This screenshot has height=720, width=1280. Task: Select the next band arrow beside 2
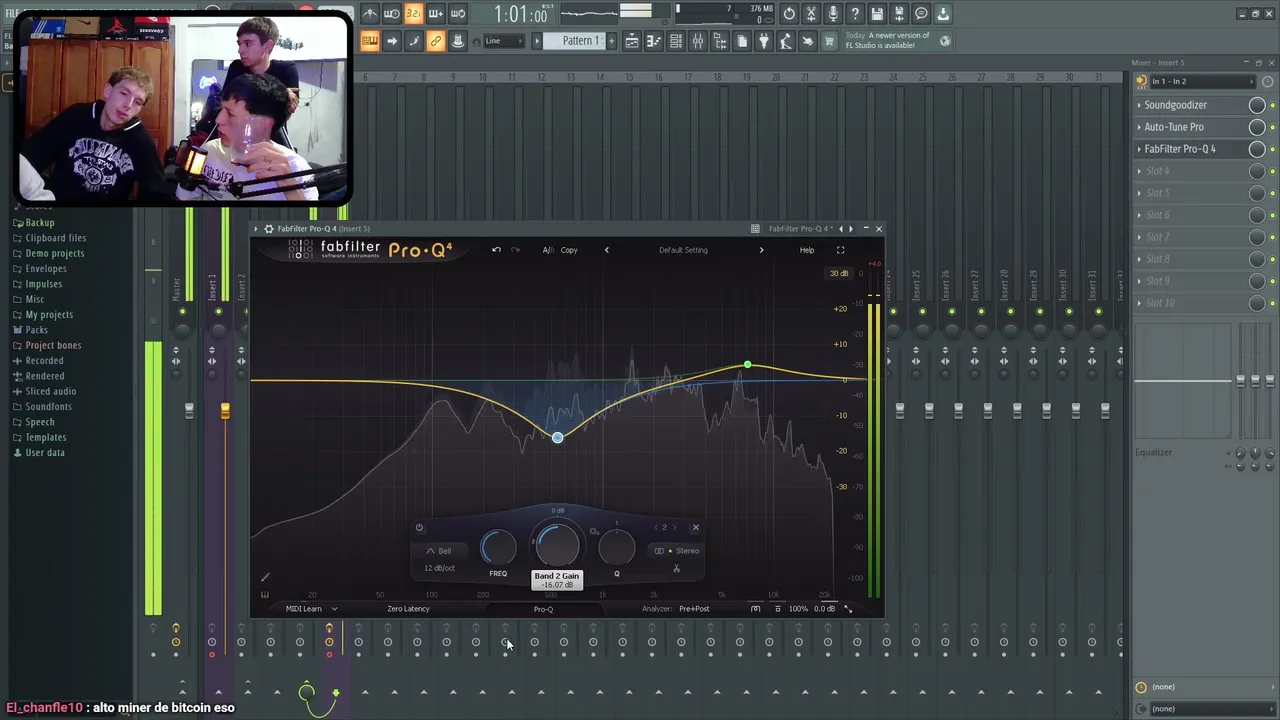[x=674, y=528]
